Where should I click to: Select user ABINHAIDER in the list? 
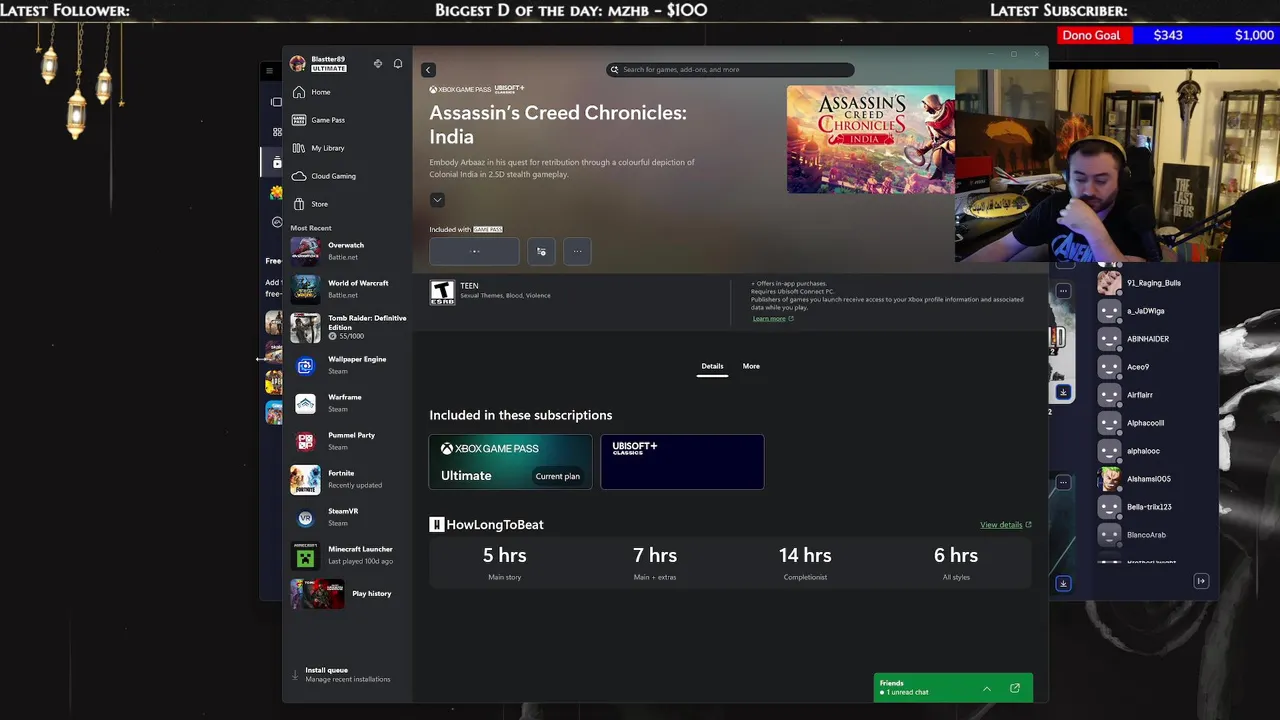[x=1148, y=339]
